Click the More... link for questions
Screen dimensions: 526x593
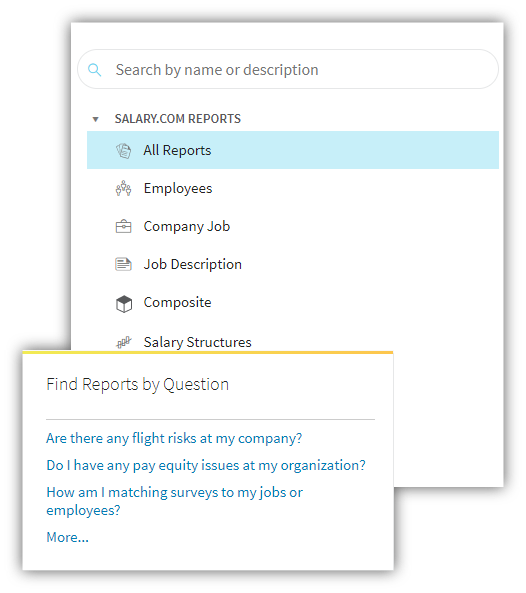pyautogui.click(x=67, y=537)
